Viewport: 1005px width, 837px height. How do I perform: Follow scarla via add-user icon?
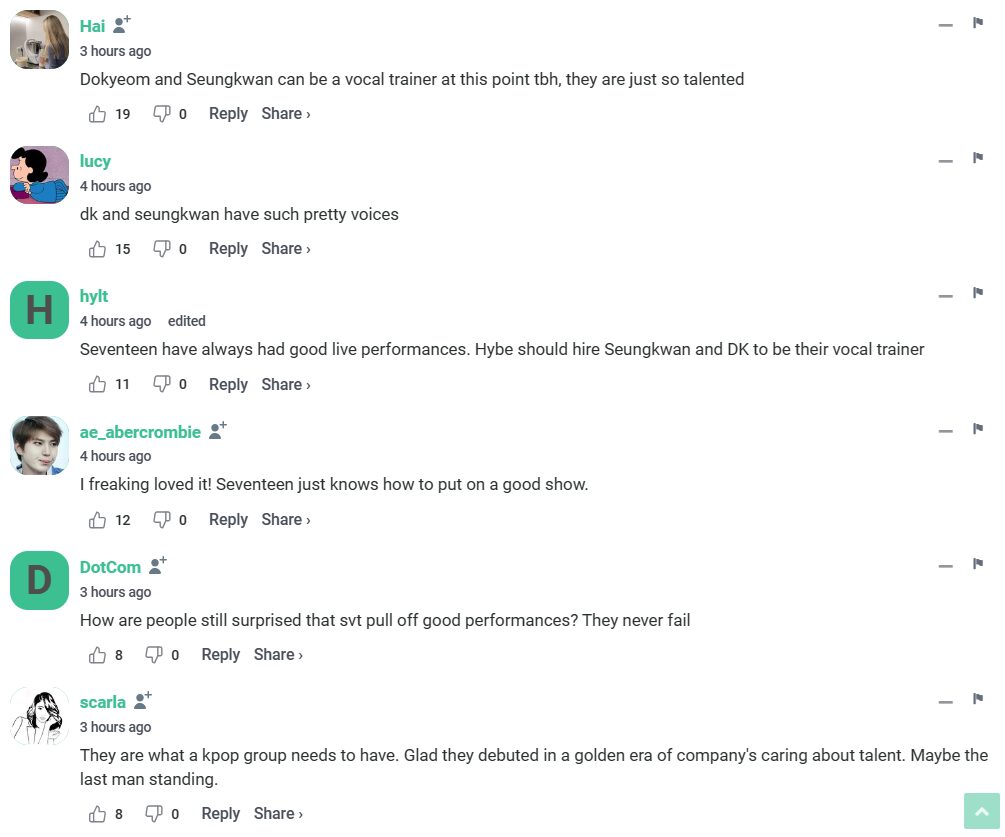pos(143,701)
